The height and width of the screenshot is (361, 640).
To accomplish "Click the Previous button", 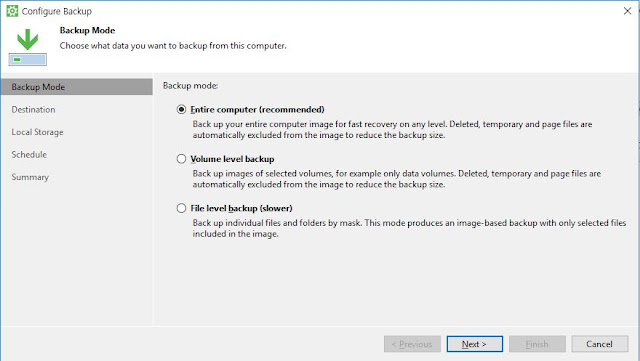I will (412, 344).
